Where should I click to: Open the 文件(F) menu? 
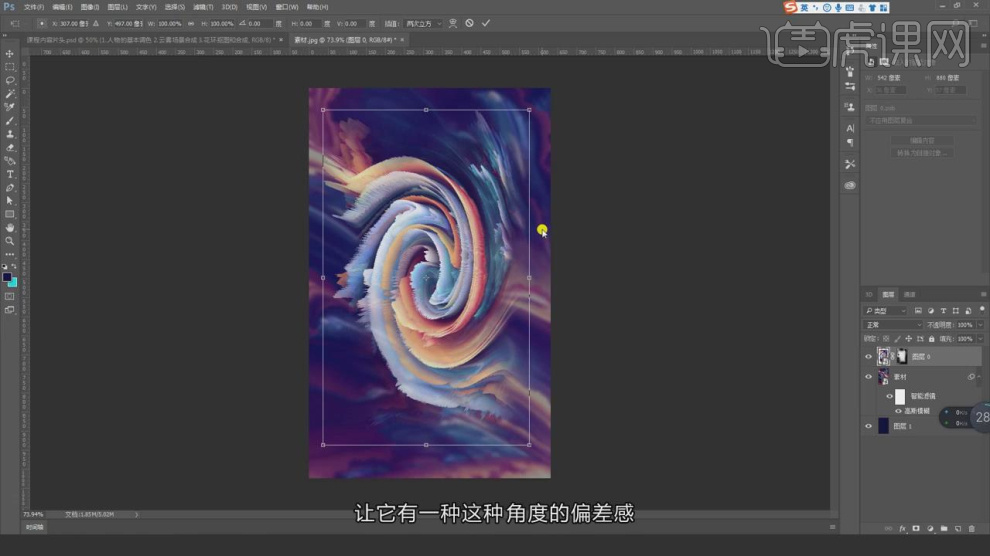[x=34, y=7]
